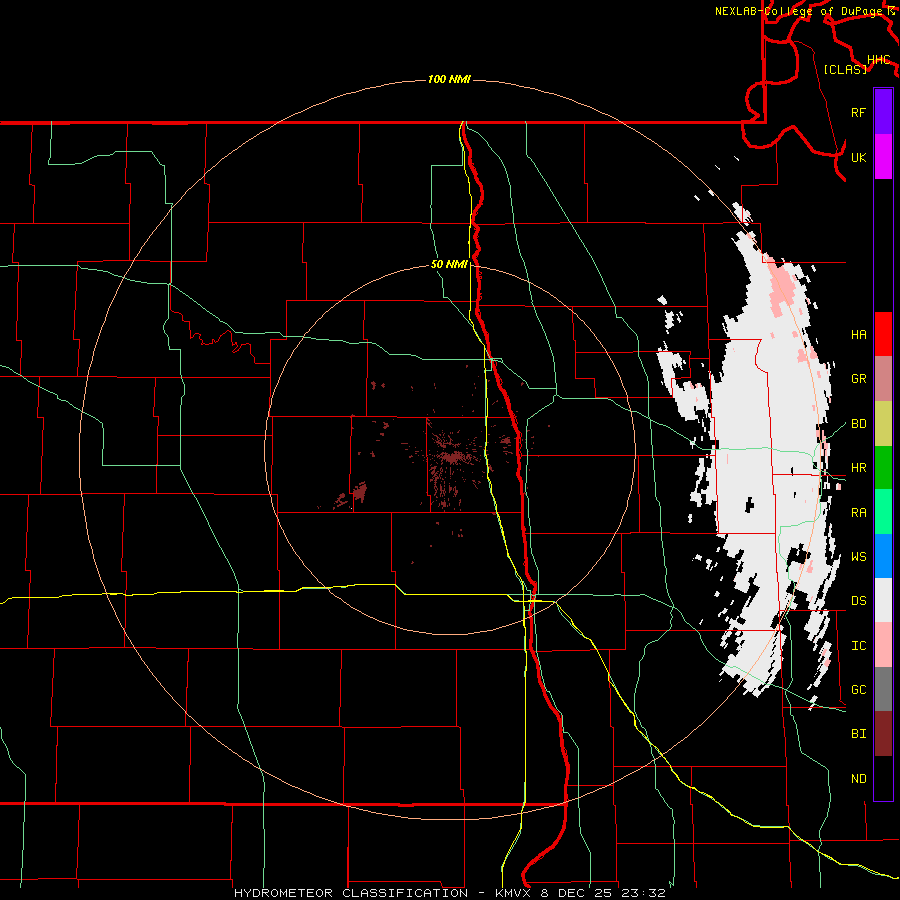Click the HR green legend swatch
Viewport: 900px width, 900px height.
tap(883, 467)
